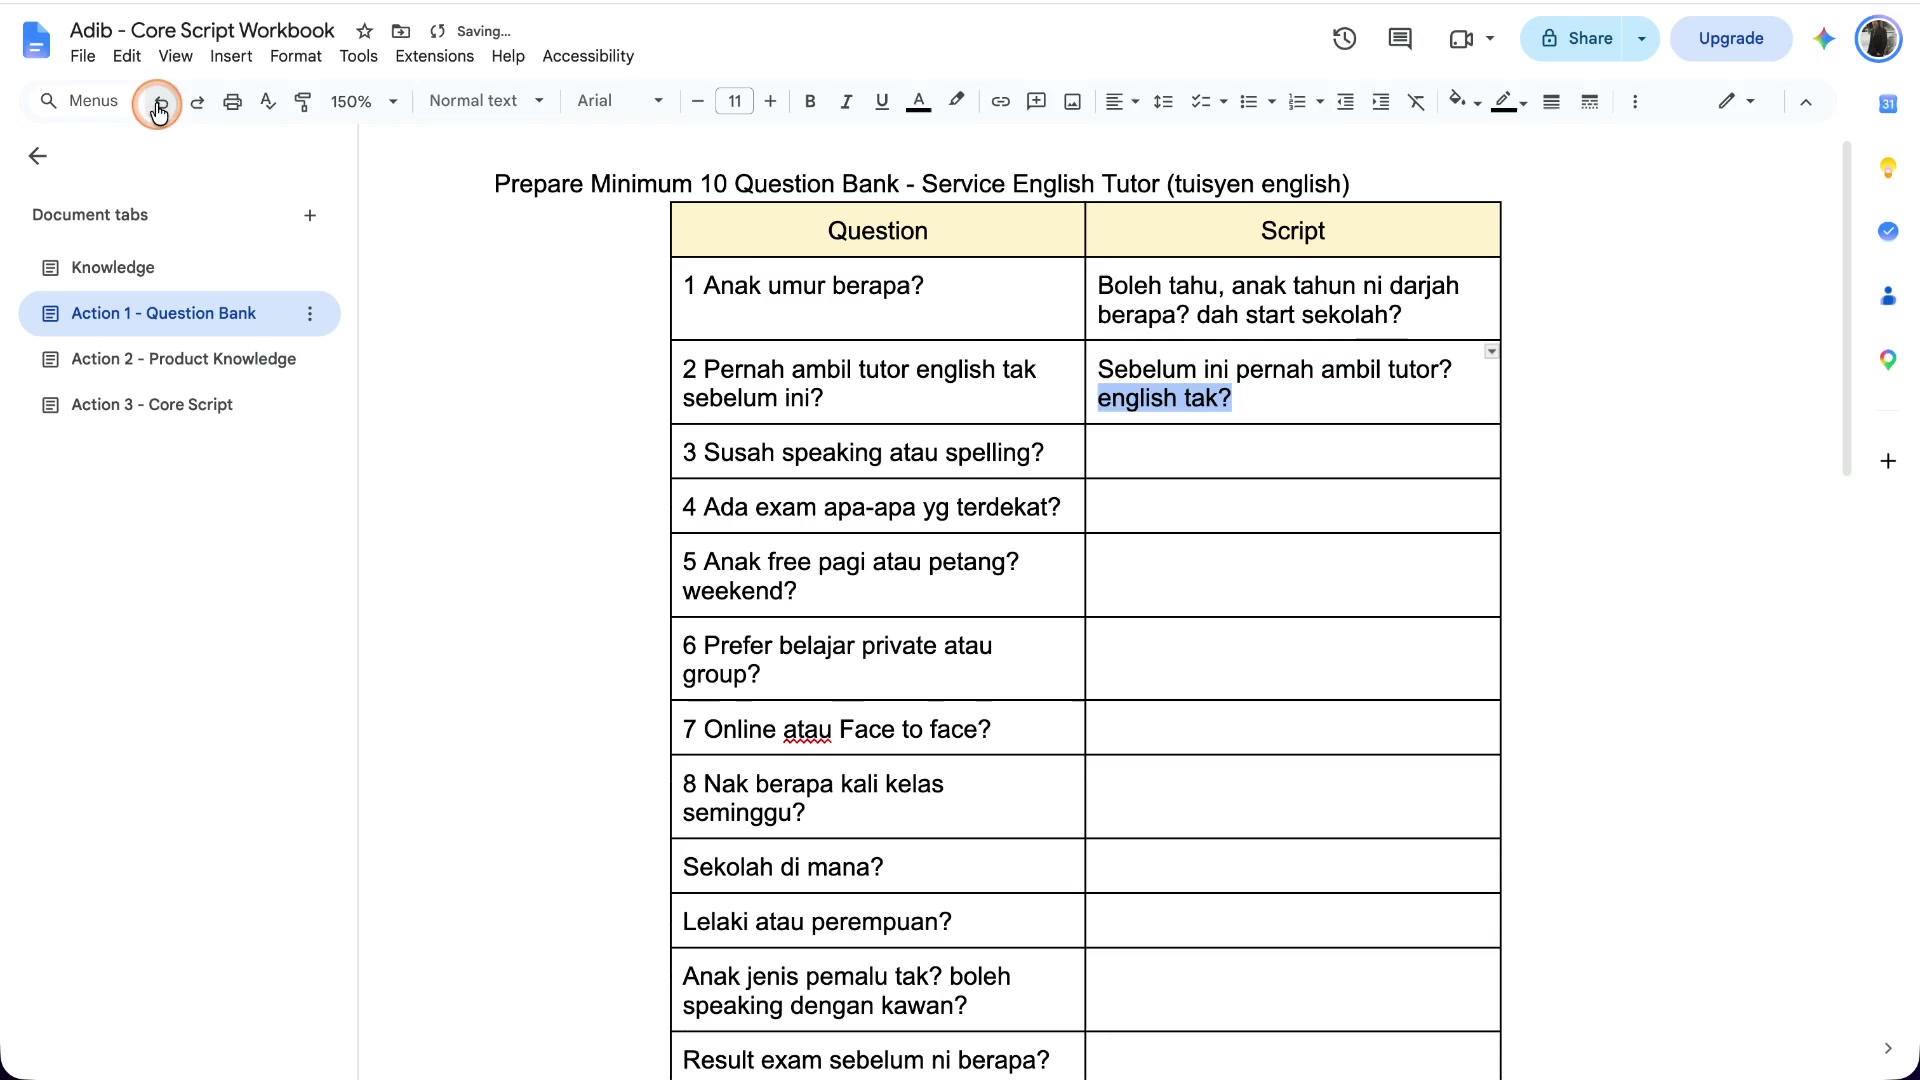Click the Clear formatting icon
Screen dimensions: 1920x1080
(1416, 102)
